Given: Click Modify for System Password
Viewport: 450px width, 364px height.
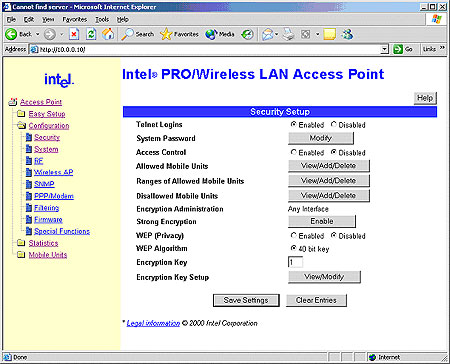Looking at the screenshot, I should (x=321, y=138).
